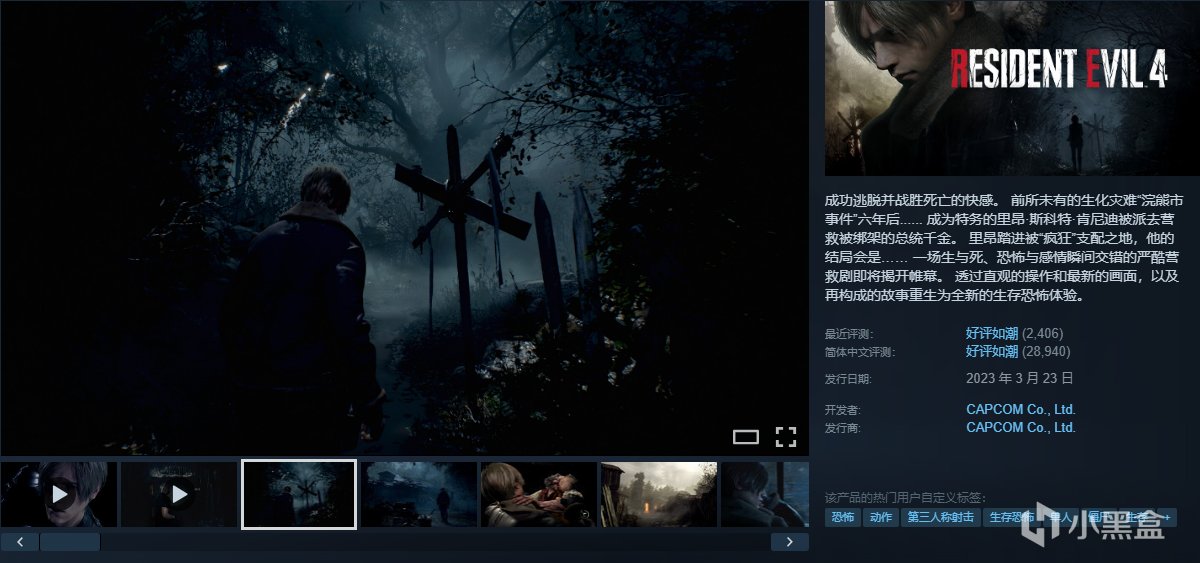The image size is (1200, 563).
Task: Open fullscreen view of the screenshot
Action: 786,436
